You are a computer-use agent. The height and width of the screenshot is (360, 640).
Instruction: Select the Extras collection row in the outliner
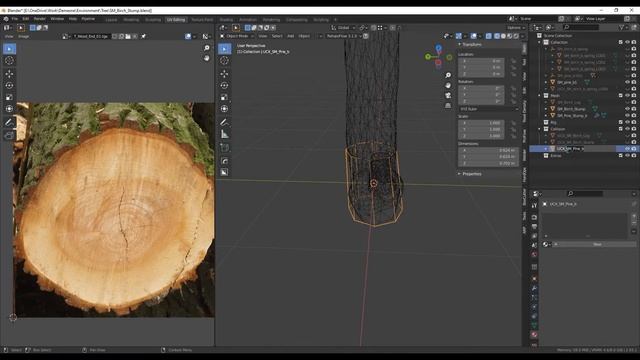point(584,156)
